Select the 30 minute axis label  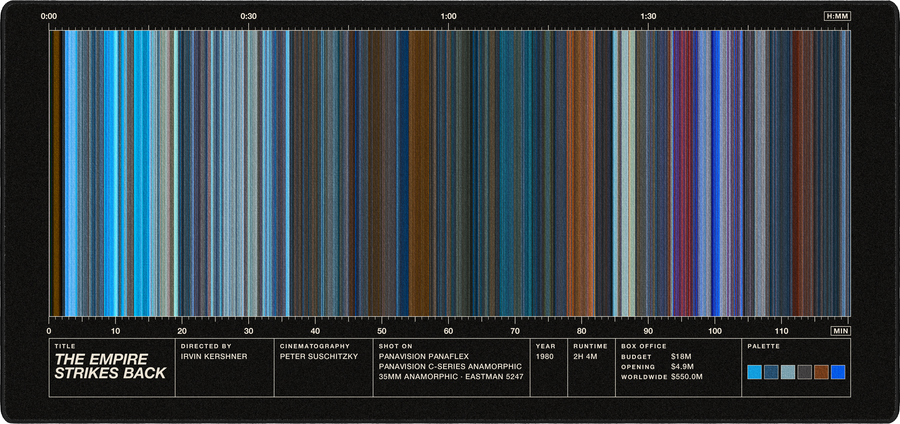point(249,331)
